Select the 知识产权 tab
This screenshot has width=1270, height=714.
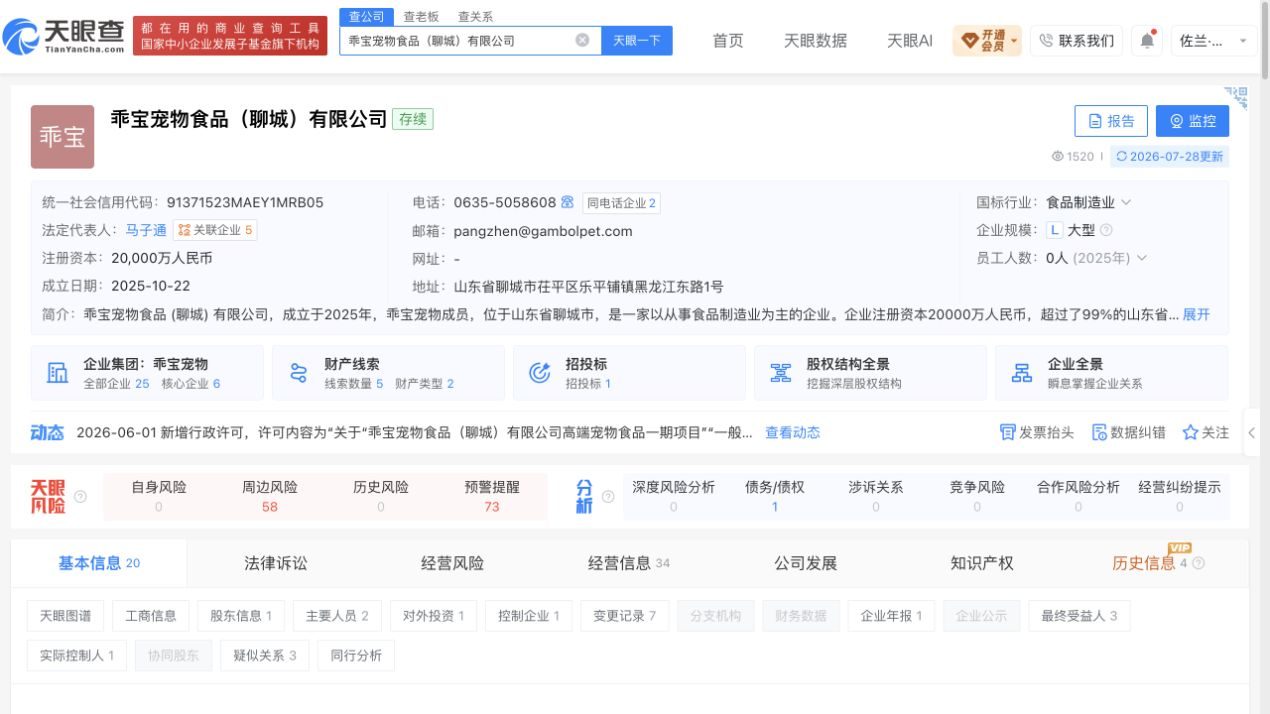point(982,563)
